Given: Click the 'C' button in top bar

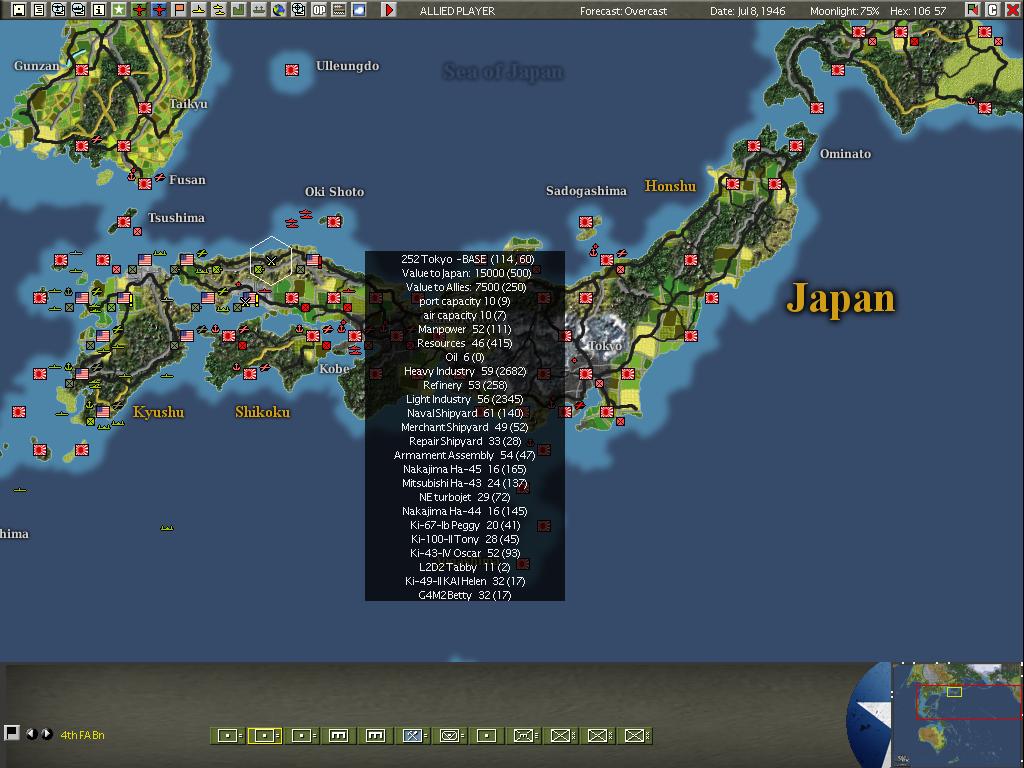Looking at the screenshot, I should click(992, 10).
